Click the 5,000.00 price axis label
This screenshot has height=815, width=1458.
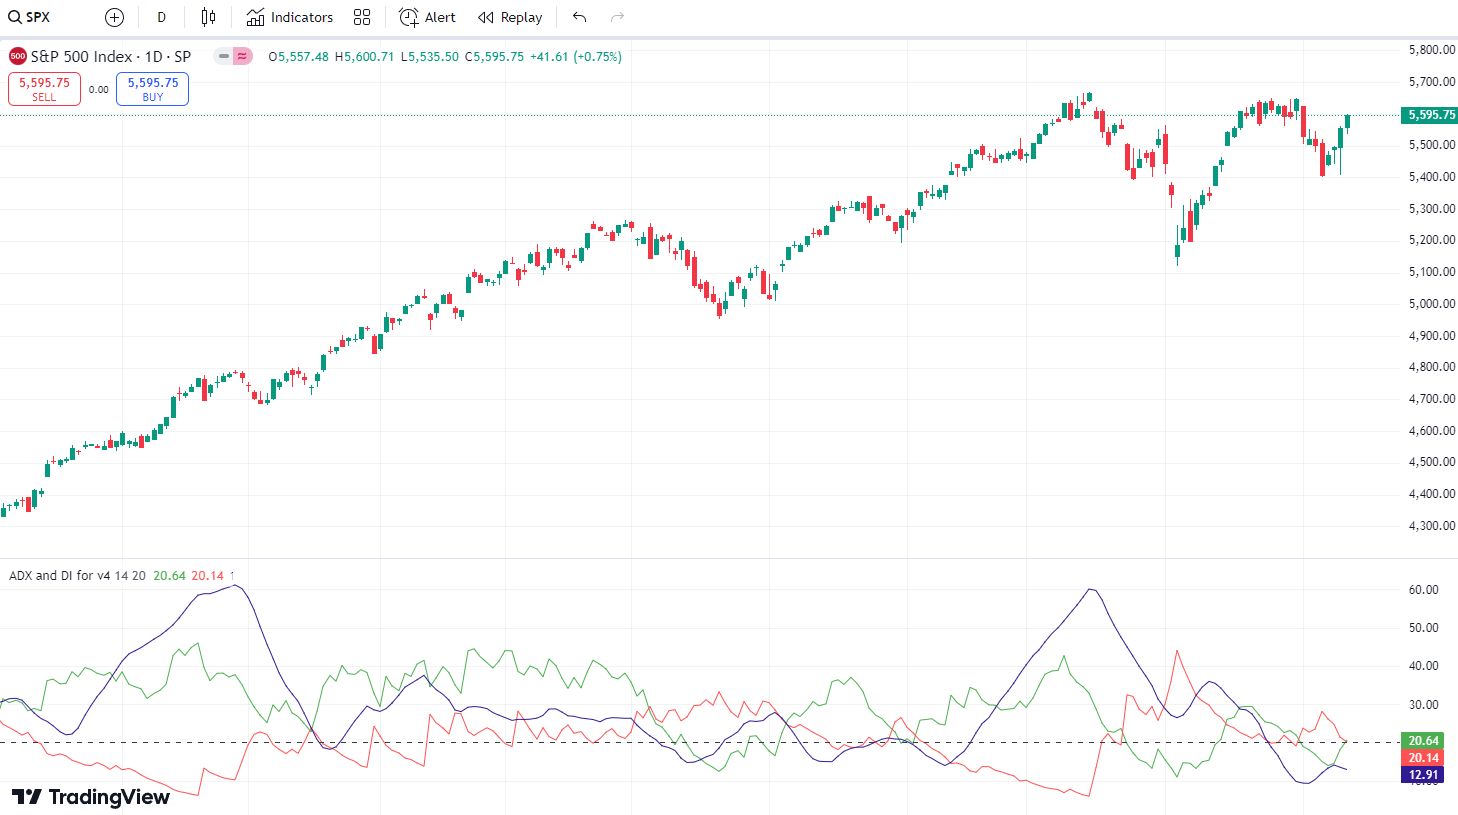tap(1431, 304)
